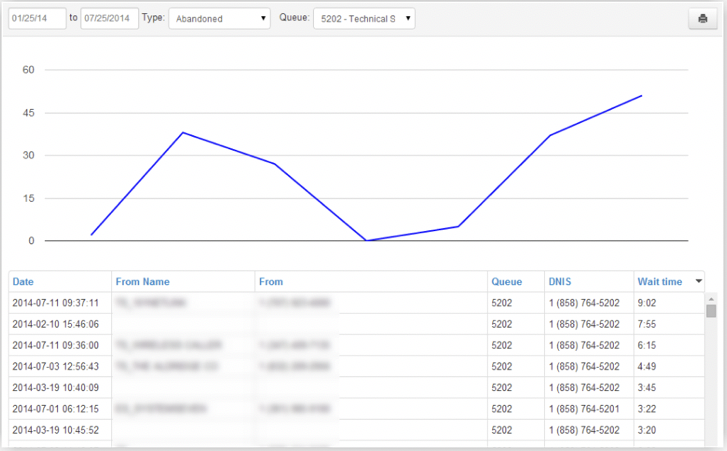Click the Wait time sort arrow

[x=698, y=282]
